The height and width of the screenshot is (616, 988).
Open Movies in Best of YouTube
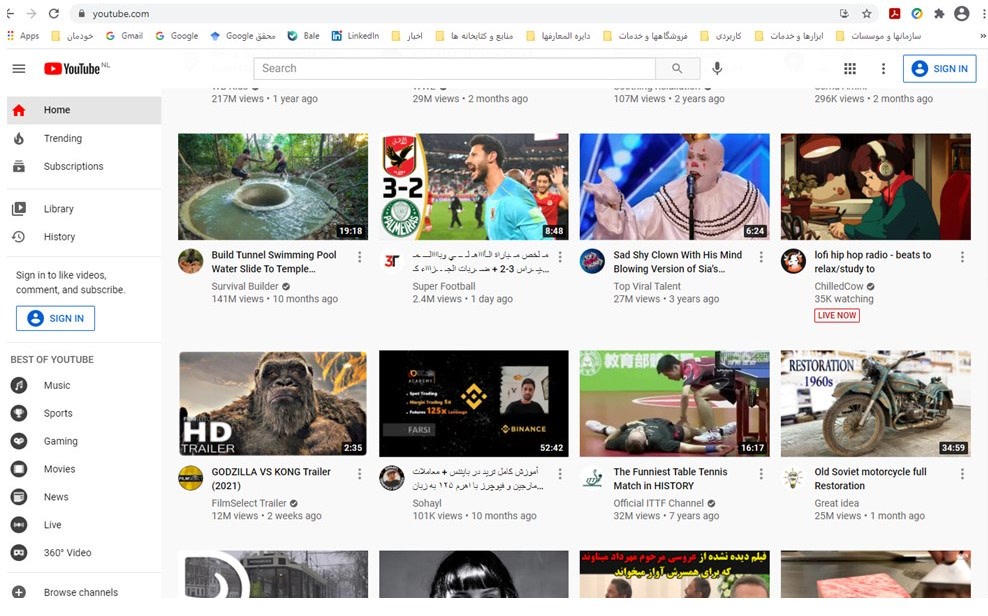click(x=84, y=469)
